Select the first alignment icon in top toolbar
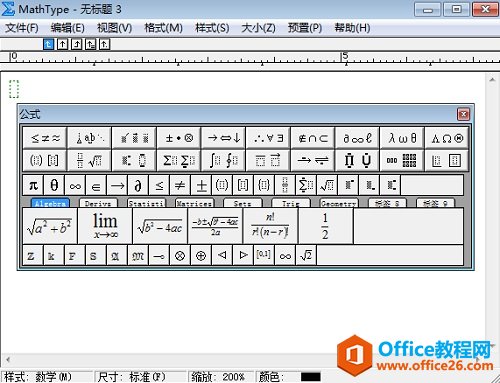500x383 pixels. pyautogui.click(x=49, y=44)
